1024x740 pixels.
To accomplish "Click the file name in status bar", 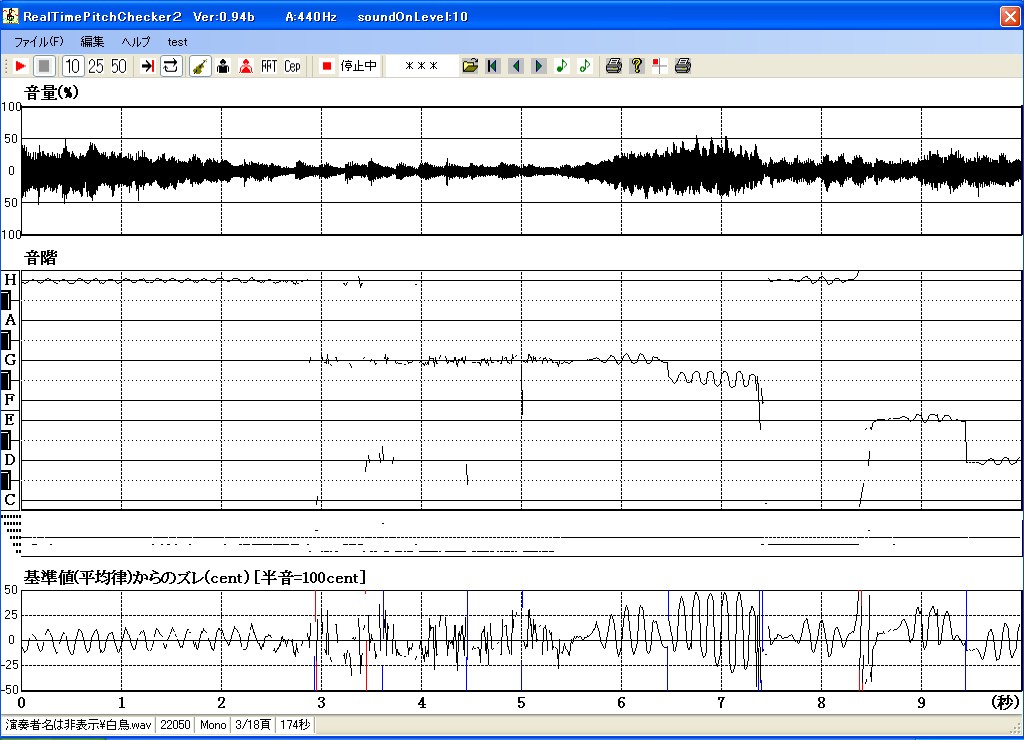I will click(78, 724).
